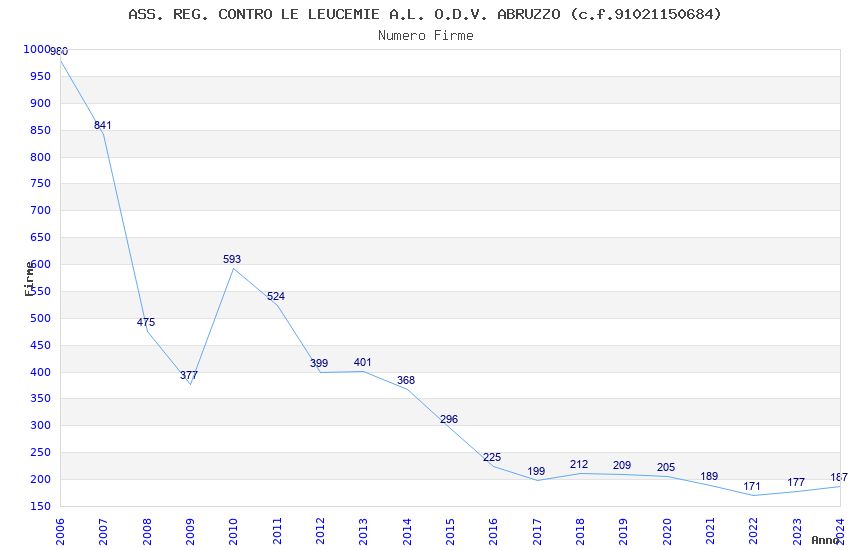The width and height of the screenshot is (850, 550).
Task: Select data label 524 for 2011
Action: click(275, 296)
